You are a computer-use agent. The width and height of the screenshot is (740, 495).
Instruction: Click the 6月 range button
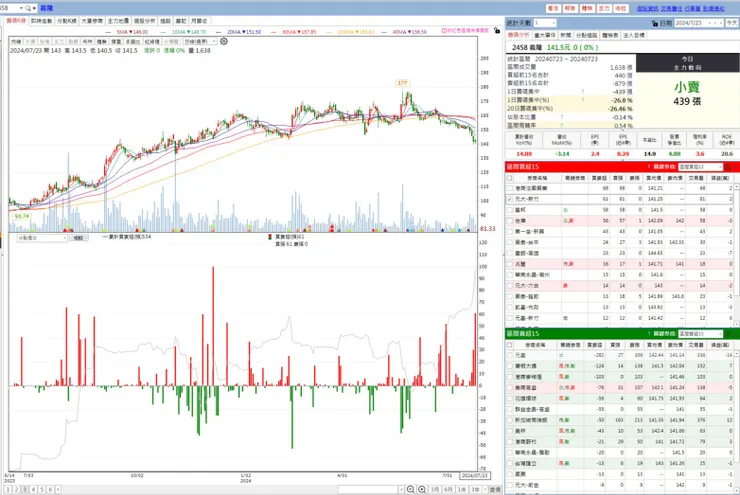(x=448, y=489)
